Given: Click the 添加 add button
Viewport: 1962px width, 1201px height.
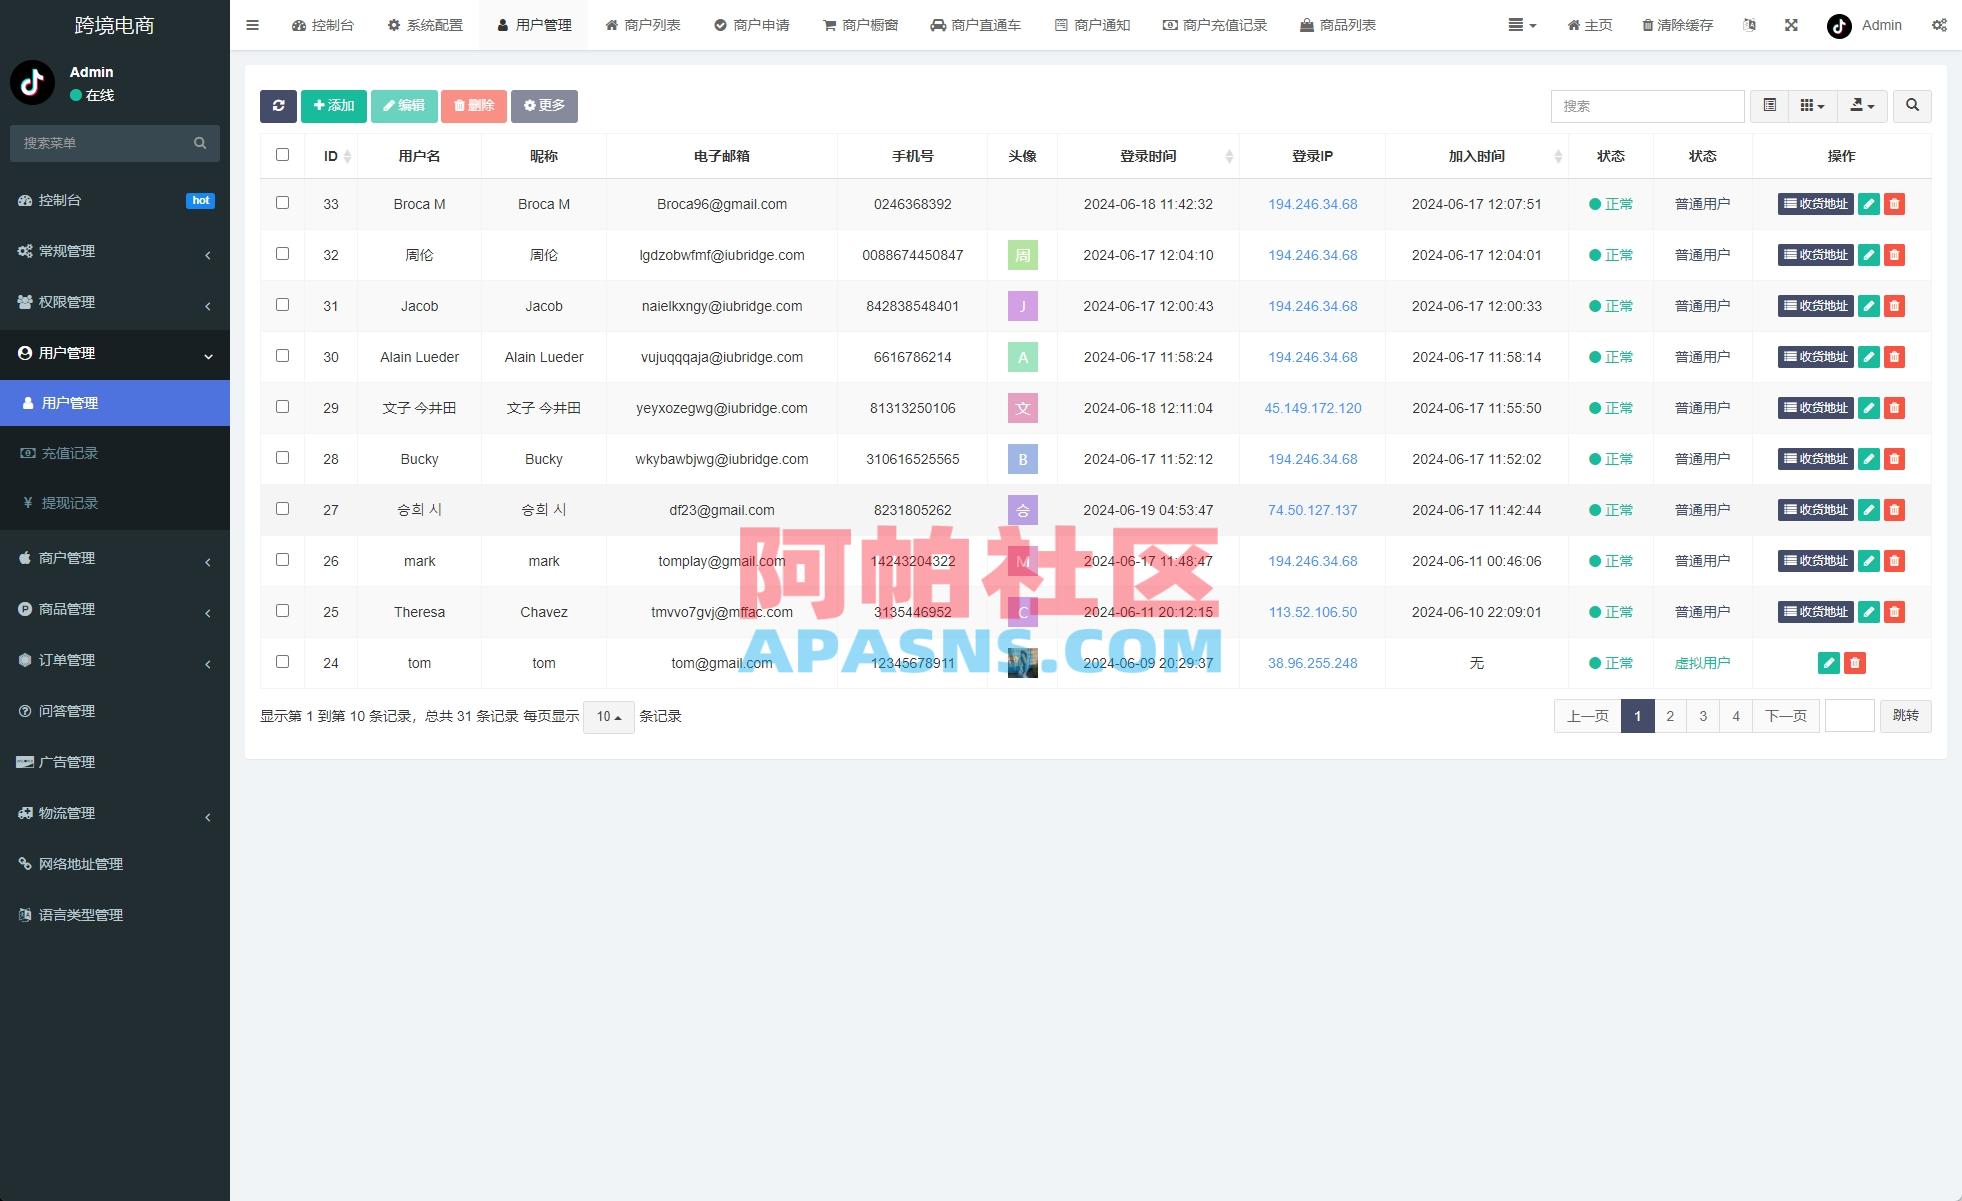Looking at the screenshot, I should coord(333,105).
